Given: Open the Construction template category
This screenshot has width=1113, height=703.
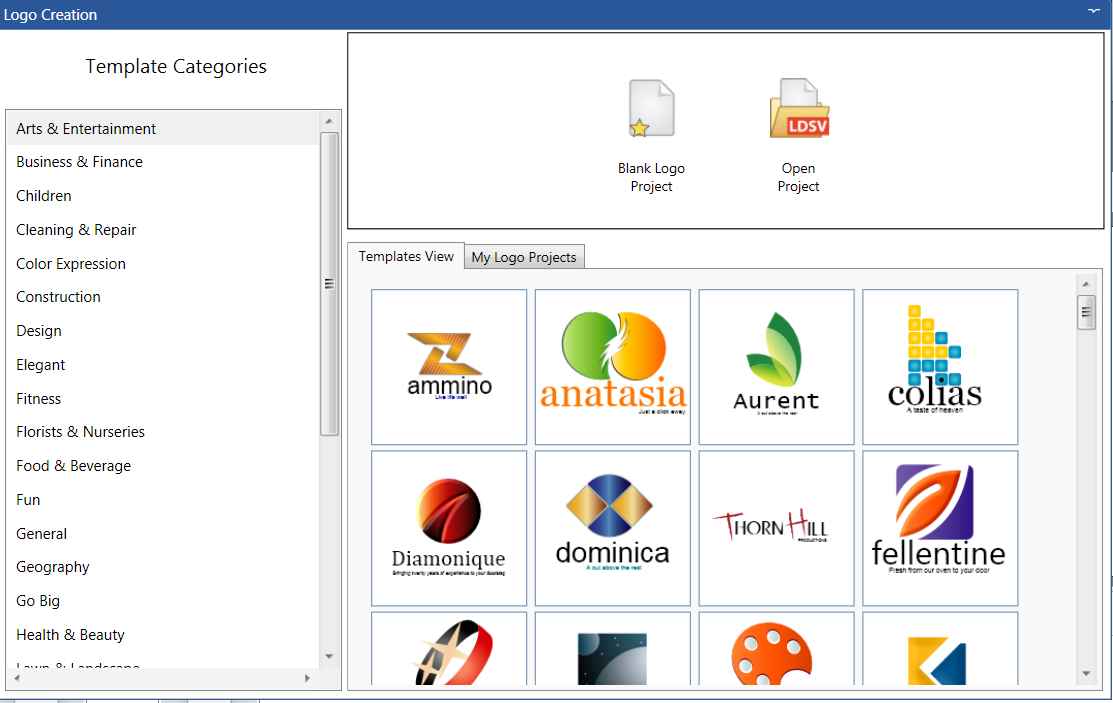Looking at the screenshot, I should click(58, 297).
